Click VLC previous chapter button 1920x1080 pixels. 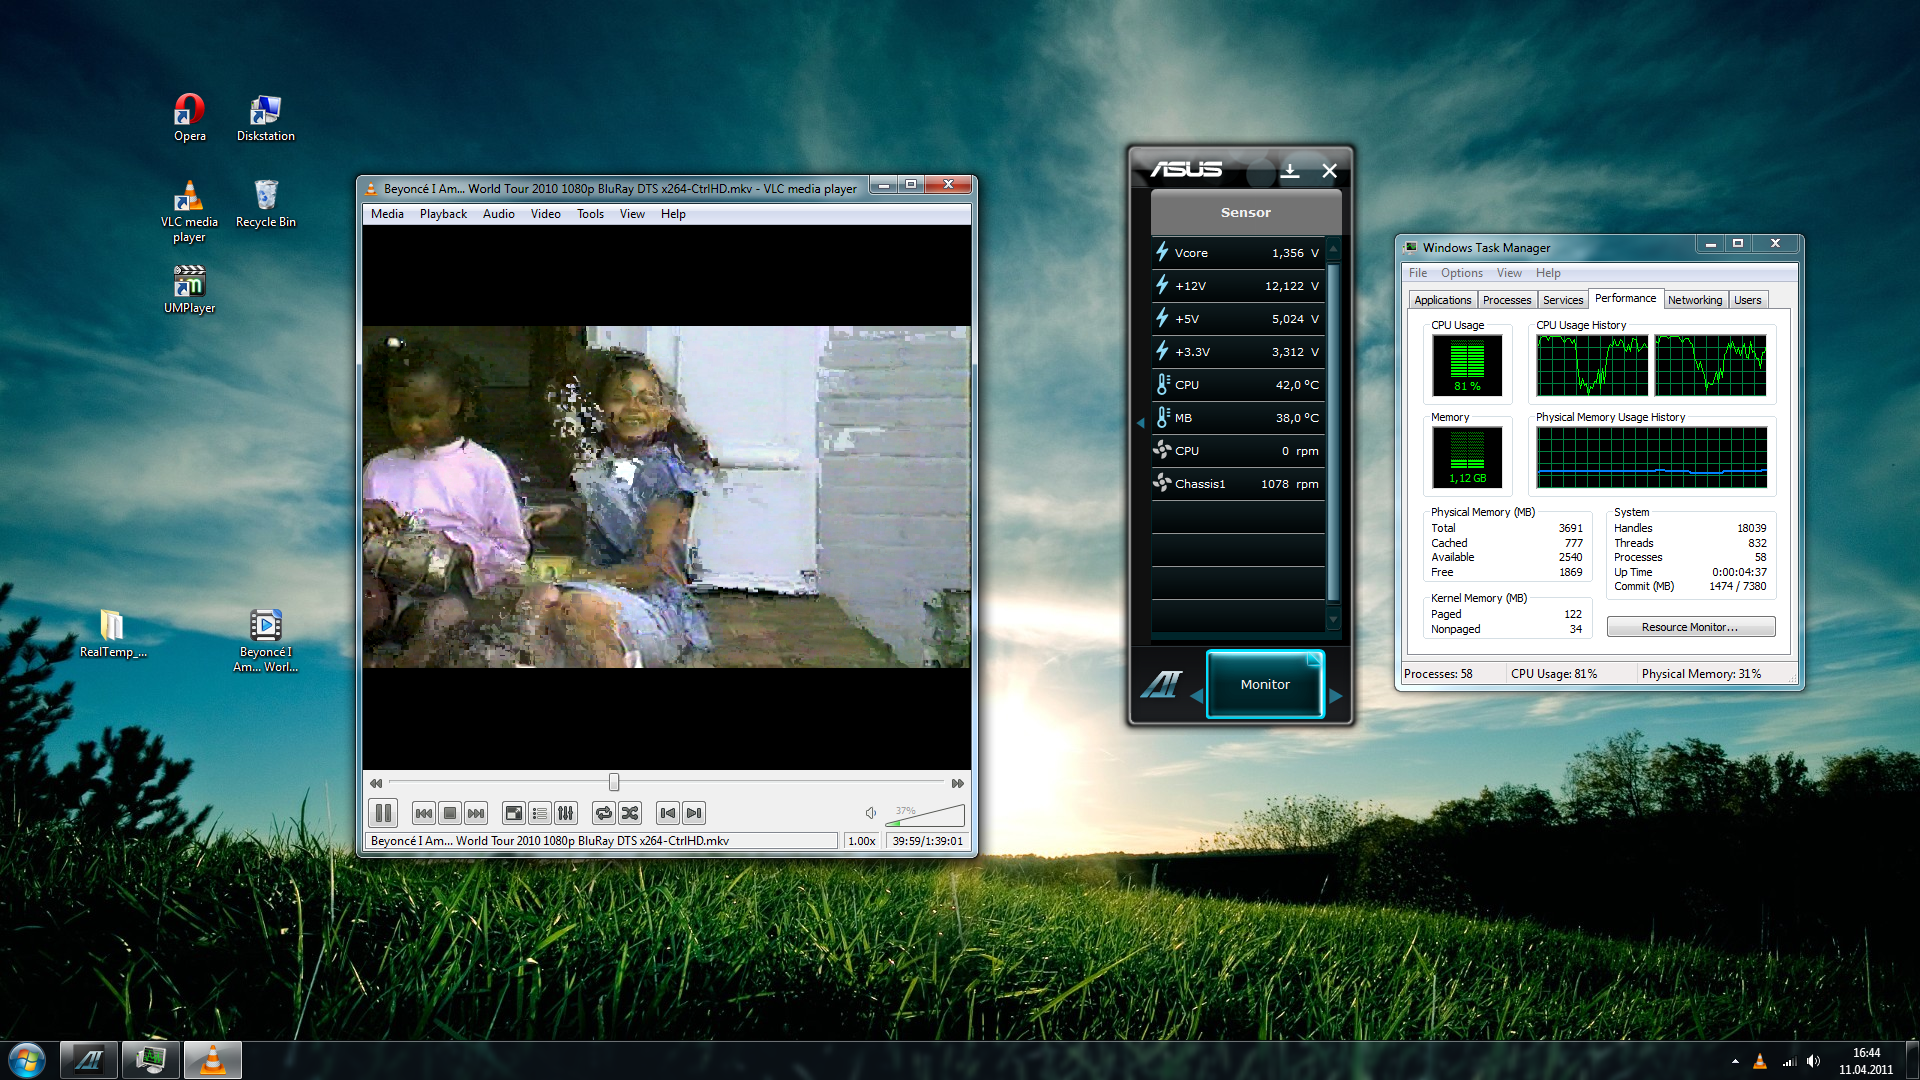(424, 813)
